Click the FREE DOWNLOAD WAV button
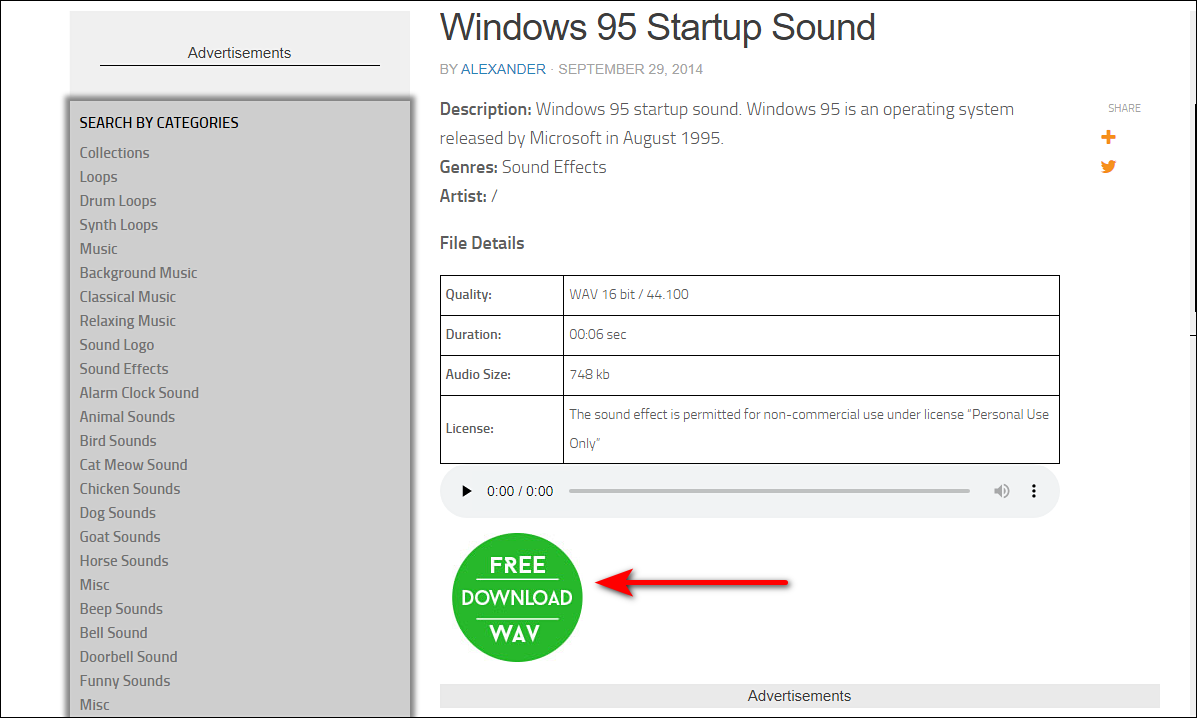This screenshot has width=1197, height=718. (517, 597)
